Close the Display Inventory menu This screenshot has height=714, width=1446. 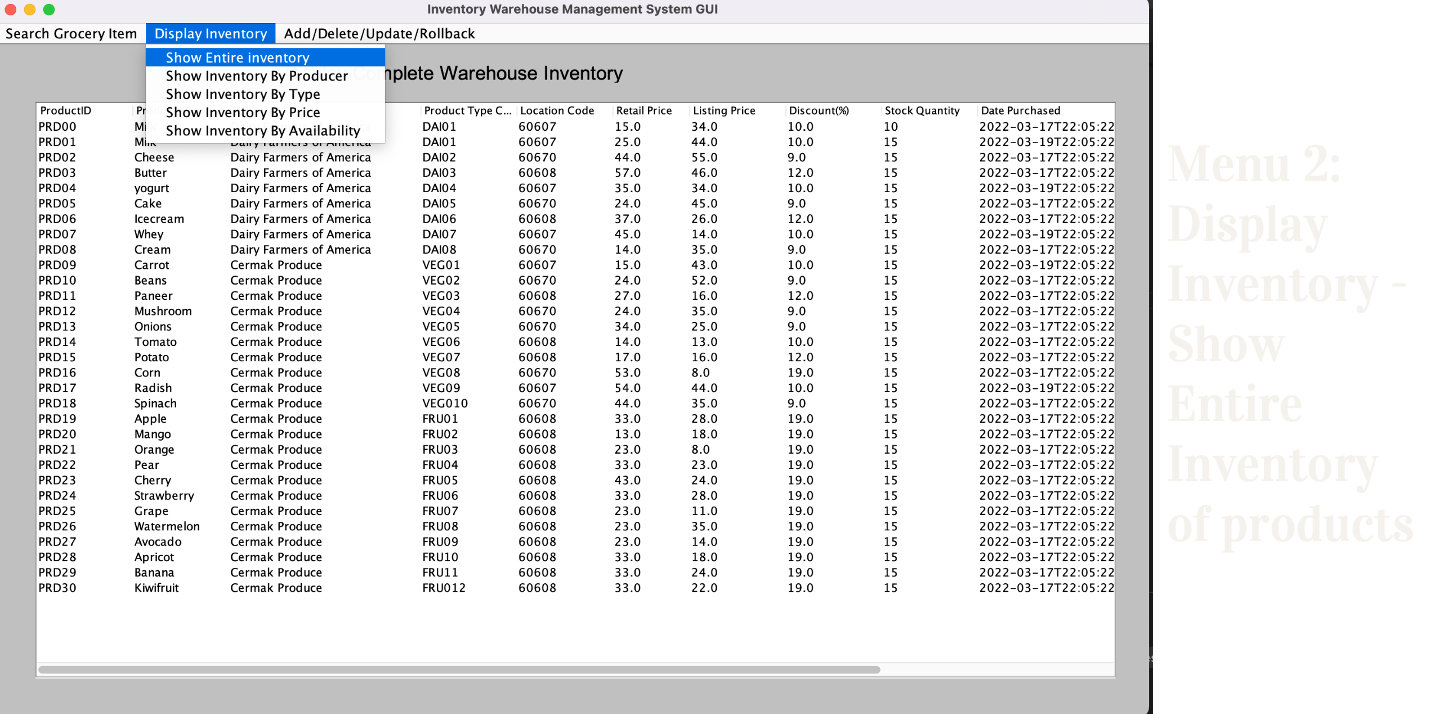(x=210, y=34)
